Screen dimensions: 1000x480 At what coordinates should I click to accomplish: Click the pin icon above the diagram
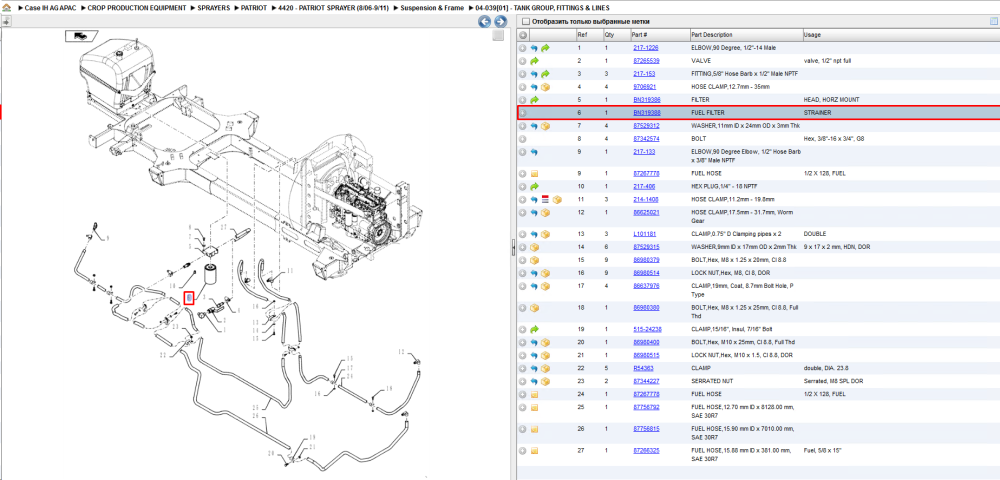6,21
